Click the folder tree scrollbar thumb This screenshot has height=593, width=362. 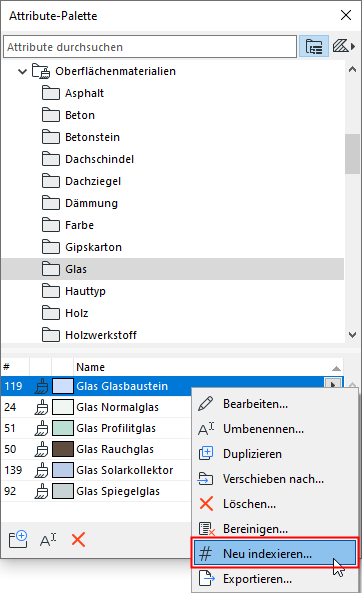click(x=352, y=154)
